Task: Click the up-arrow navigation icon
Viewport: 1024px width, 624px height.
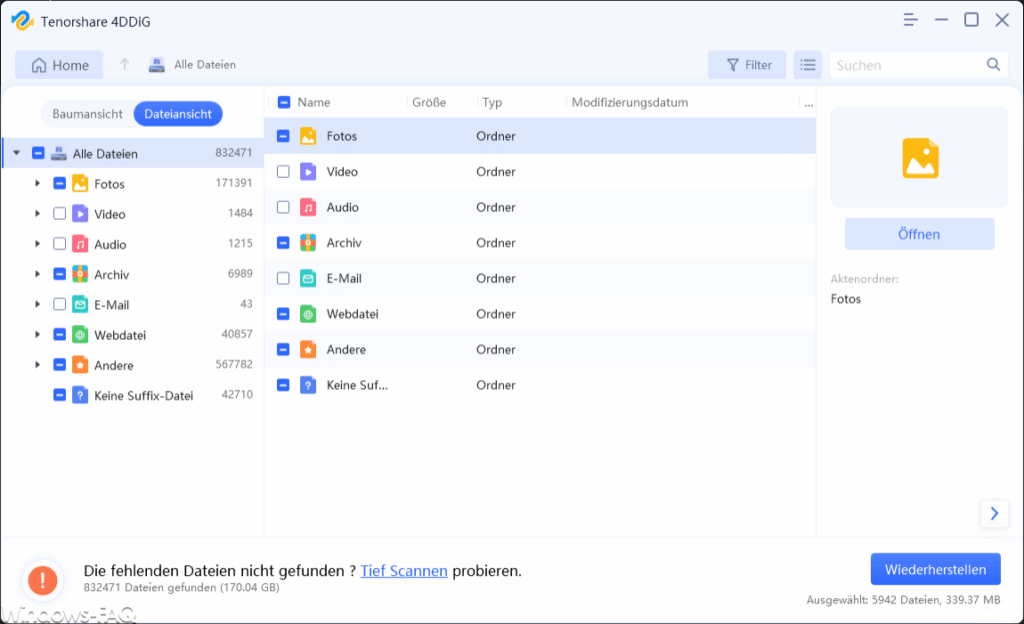Action: [x=124, y=64]
